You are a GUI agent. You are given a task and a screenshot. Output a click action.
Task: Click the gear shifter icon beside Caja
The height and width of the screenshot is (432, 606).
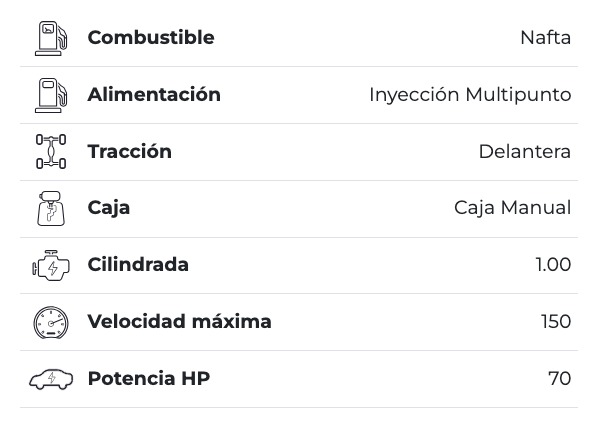(x=51, y=208)
